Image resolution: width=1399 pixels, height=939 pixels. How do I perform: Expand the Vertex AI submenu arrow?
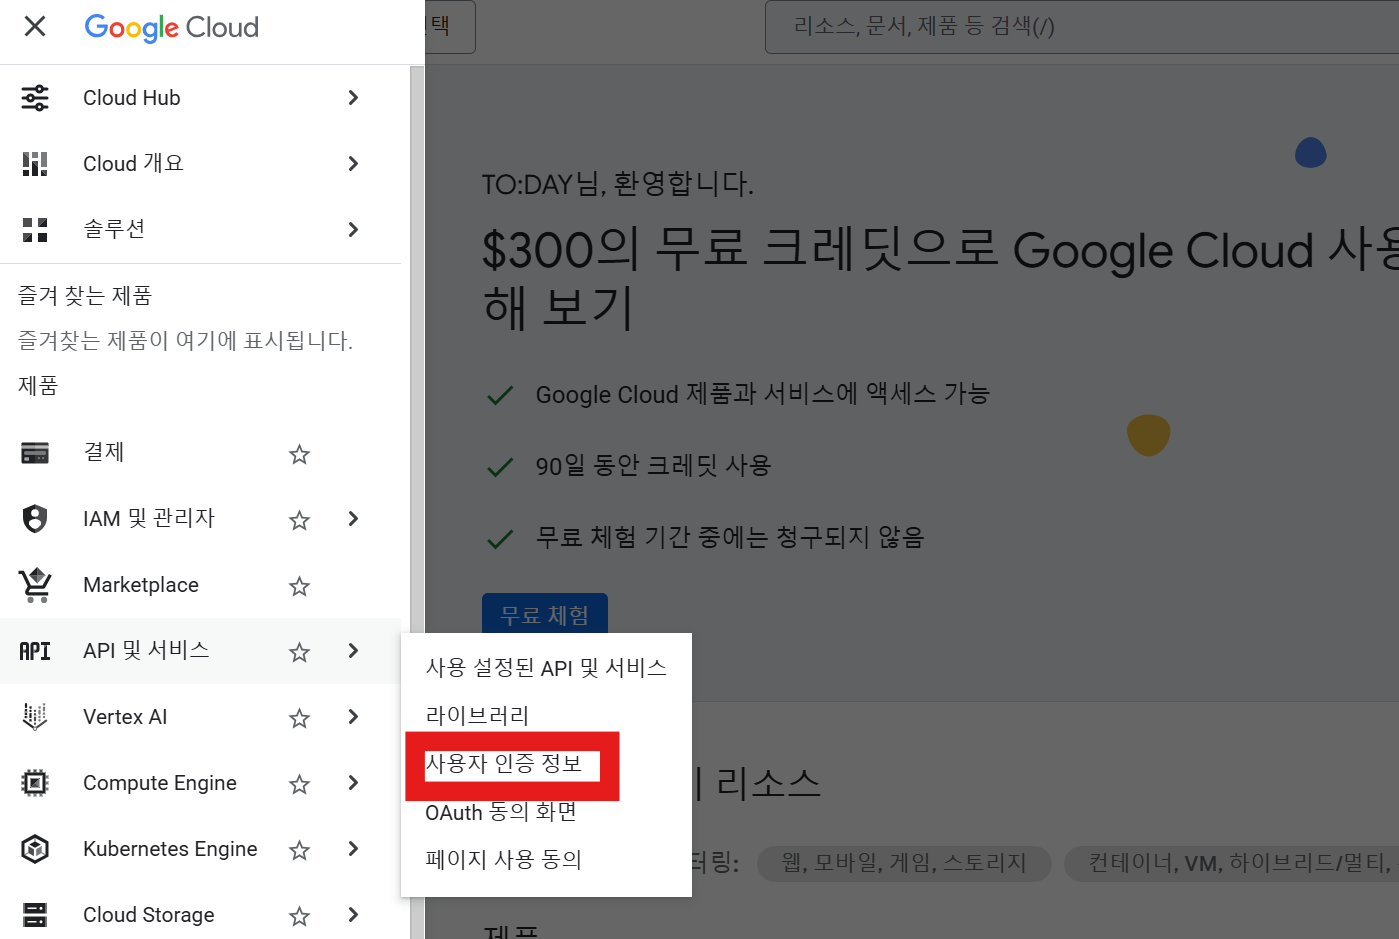point(353,716)
